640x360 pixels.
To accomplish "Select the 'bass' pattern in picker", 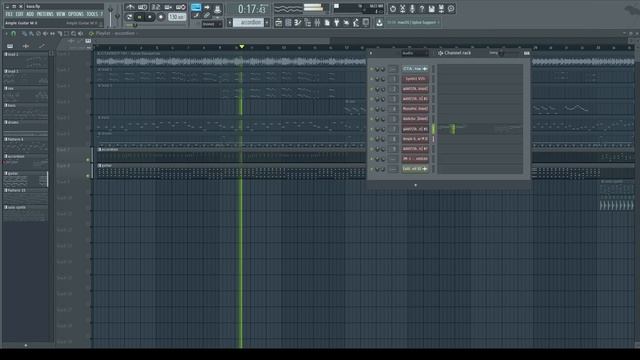I will pos(25,111).
